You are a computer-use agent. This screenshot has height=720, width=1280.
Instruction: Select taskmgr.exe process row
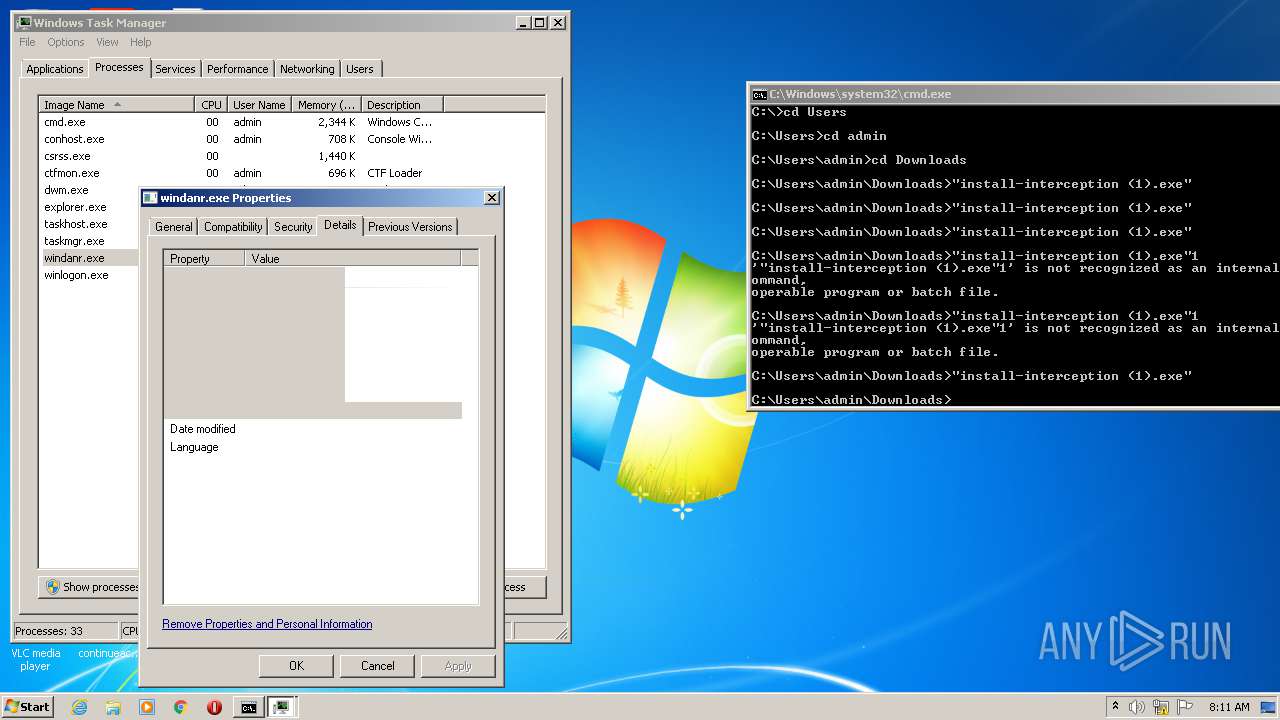coord(89,241)
